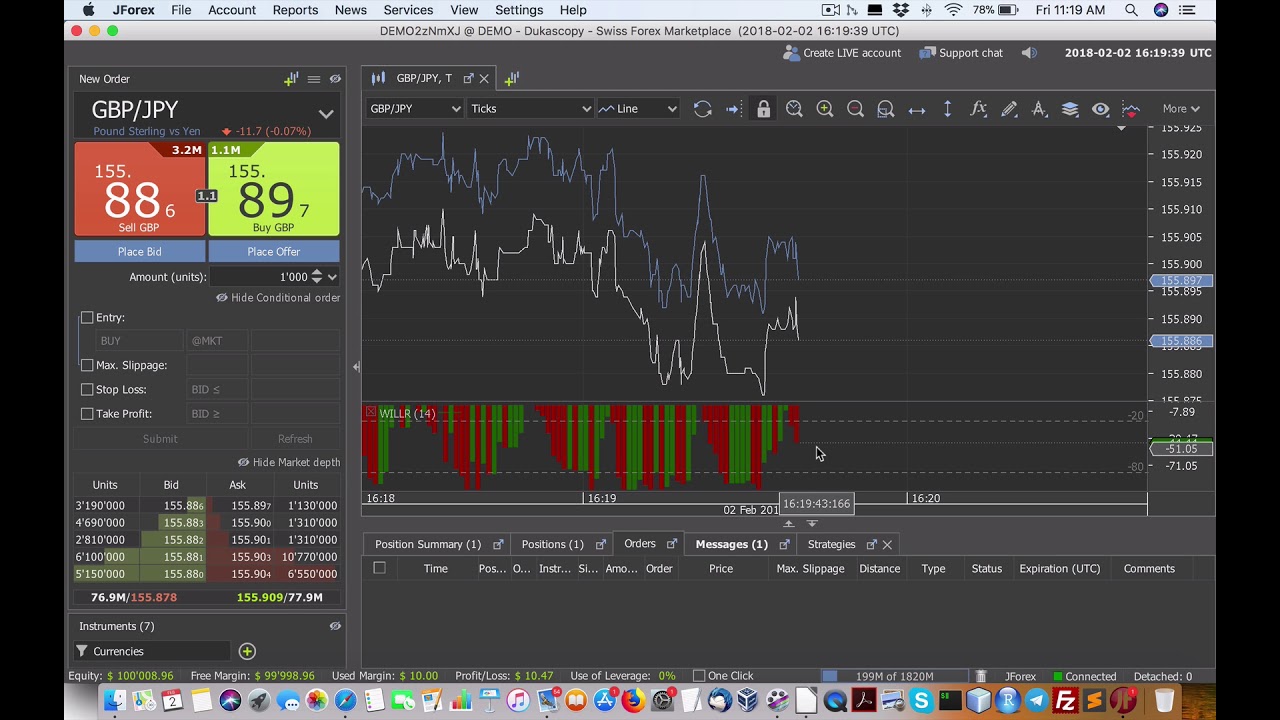The height and width of the screenshot is (720, 1280).
Task: Open the New Order panel menu icon
Action: tap(314, 79)
